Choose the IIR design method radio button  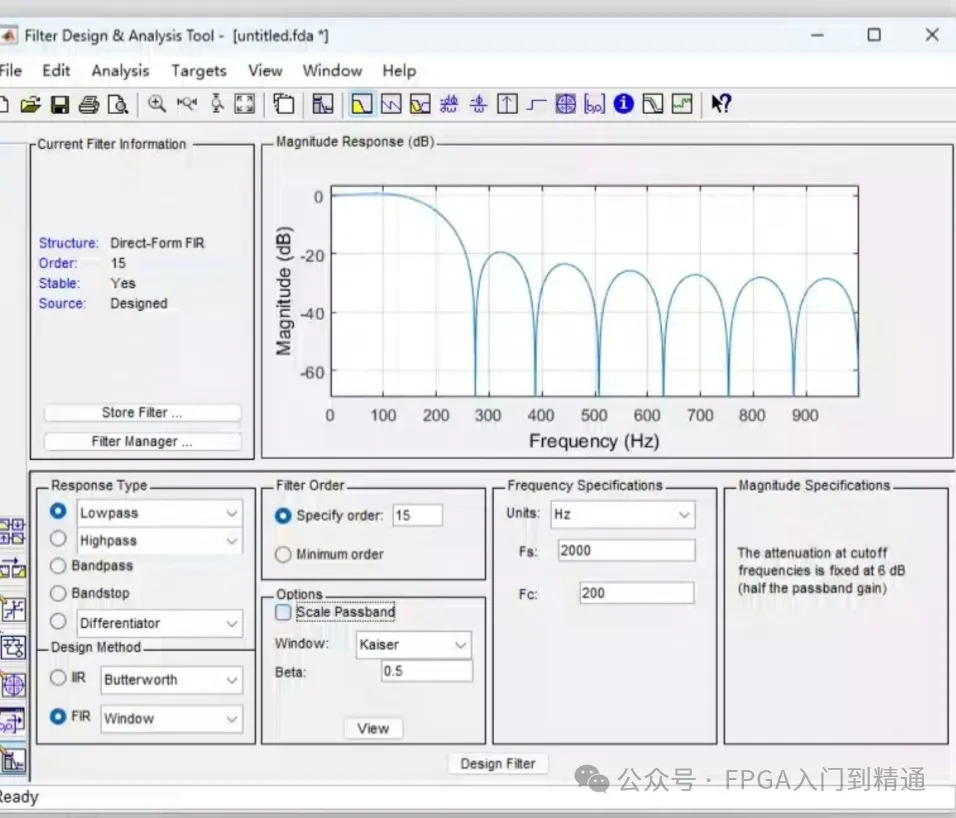coord(58,679)
